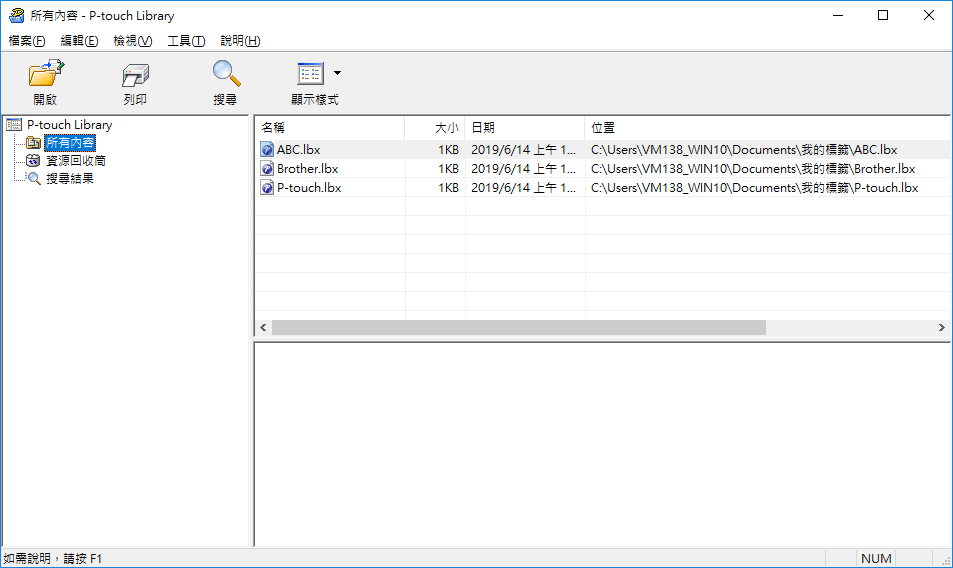The width and height of the screenshot is (953, 568).
Task: Click the ABC.lbx file icon
Action: click(x=267, y=149)
